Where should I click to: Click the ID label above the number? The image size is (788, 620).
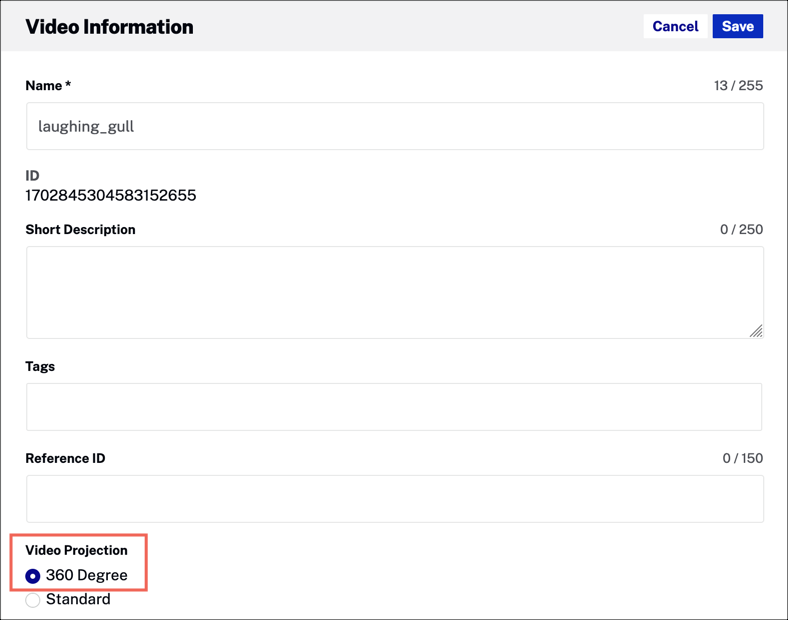(32, 176)
